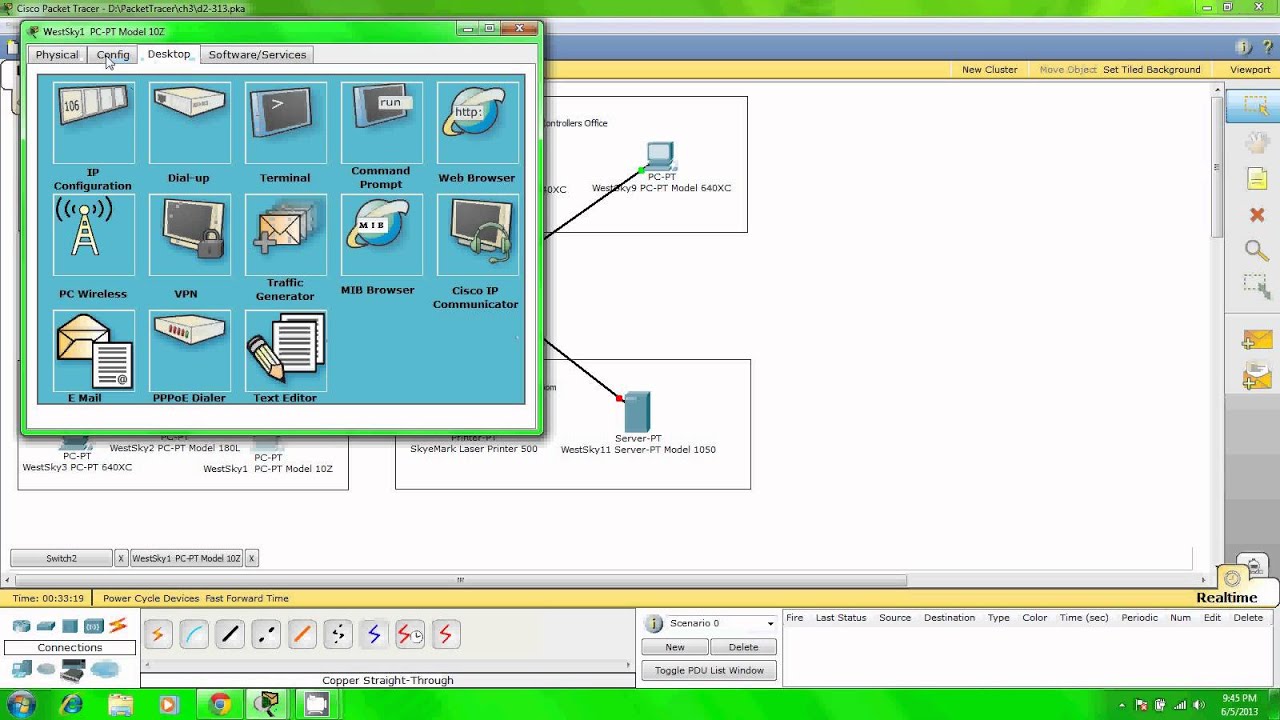Activate the red X Delete tool
This screenshot has width=1280, height=720.
1256,215
